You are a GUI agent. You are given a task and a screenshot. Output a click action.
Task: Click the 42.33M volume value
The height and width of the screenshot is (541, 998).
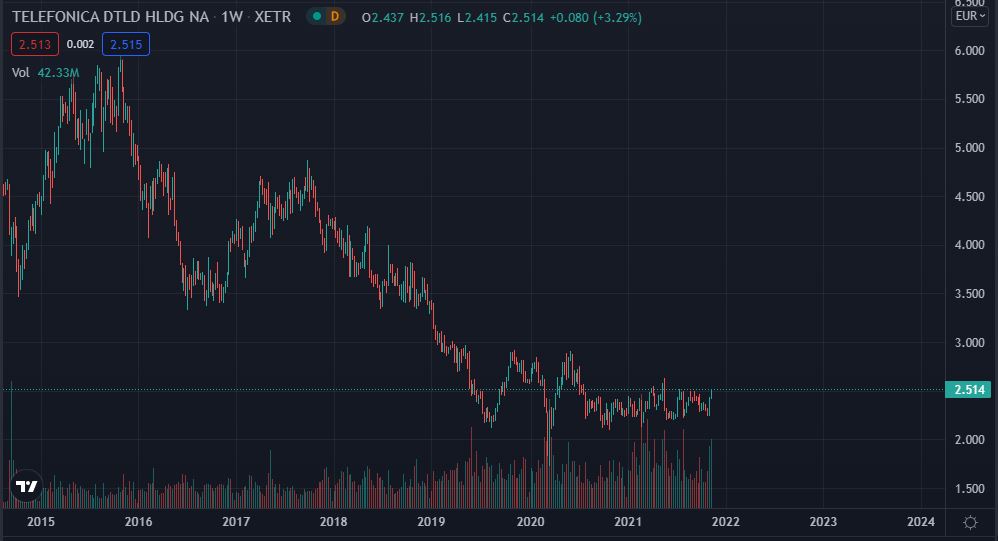[58, 73]
